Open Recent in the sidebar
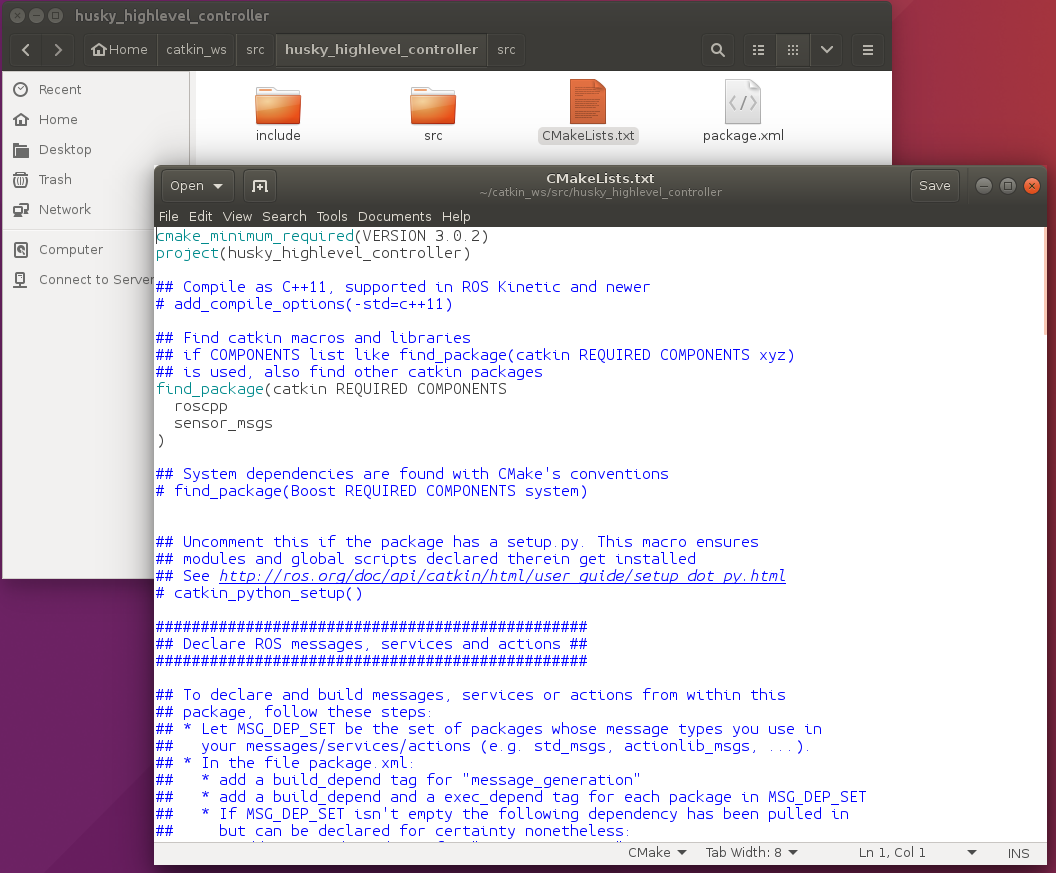The width and height of the screenshot is (1056, 873). (x=96, y=90)
